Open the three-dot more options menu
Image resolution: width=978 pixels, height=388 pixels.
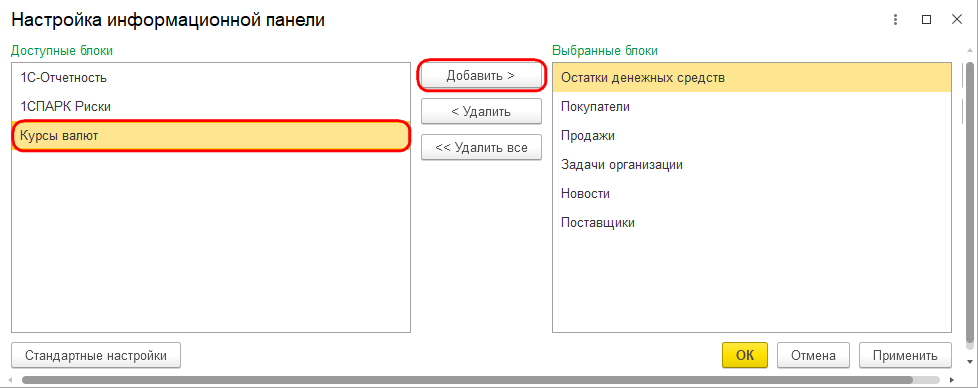896,20
